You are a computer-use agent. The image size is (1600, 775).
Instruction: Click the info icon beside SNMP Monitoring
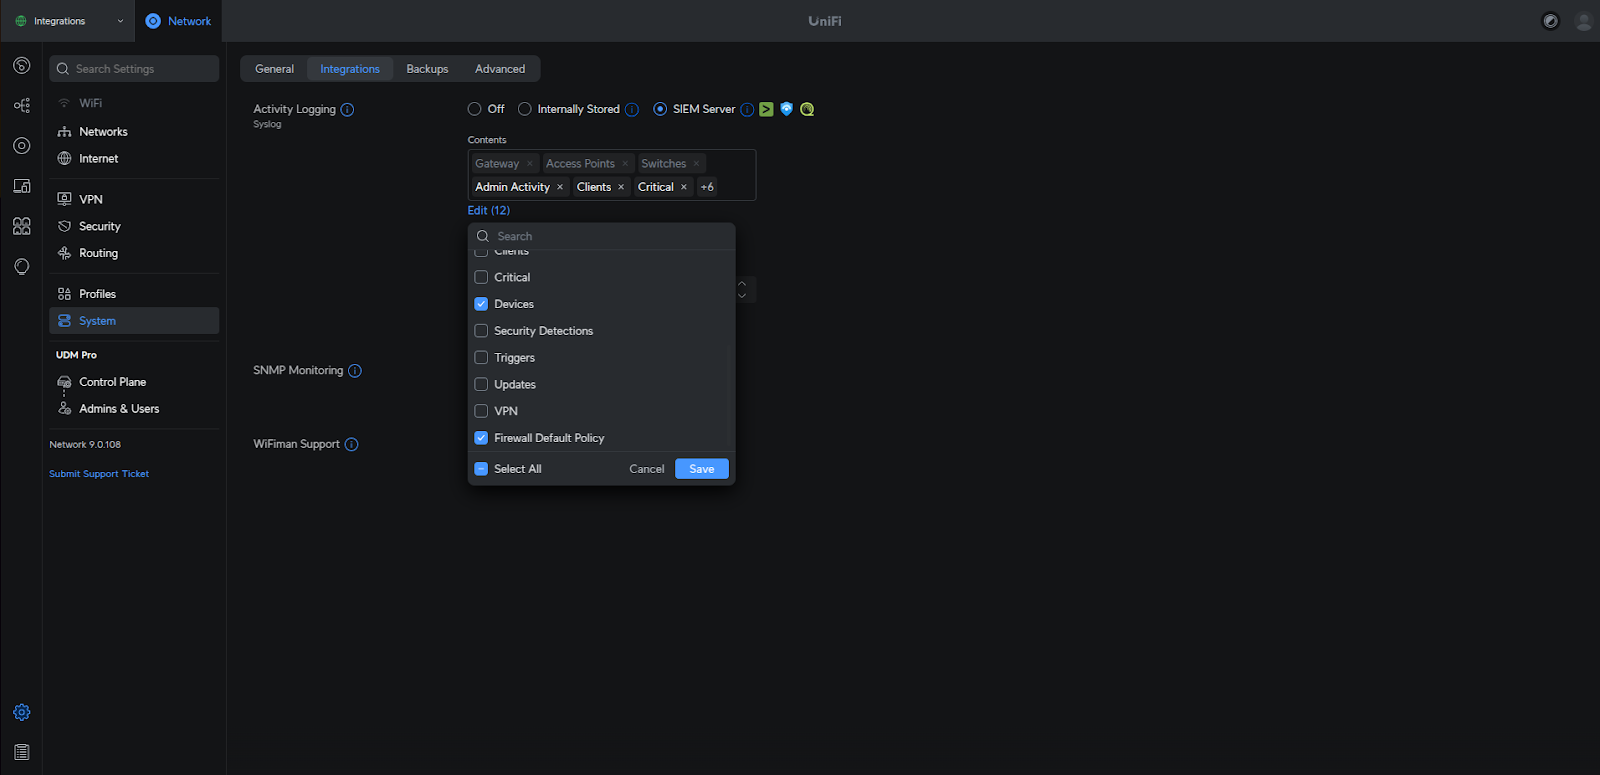[x=355, y=371]
